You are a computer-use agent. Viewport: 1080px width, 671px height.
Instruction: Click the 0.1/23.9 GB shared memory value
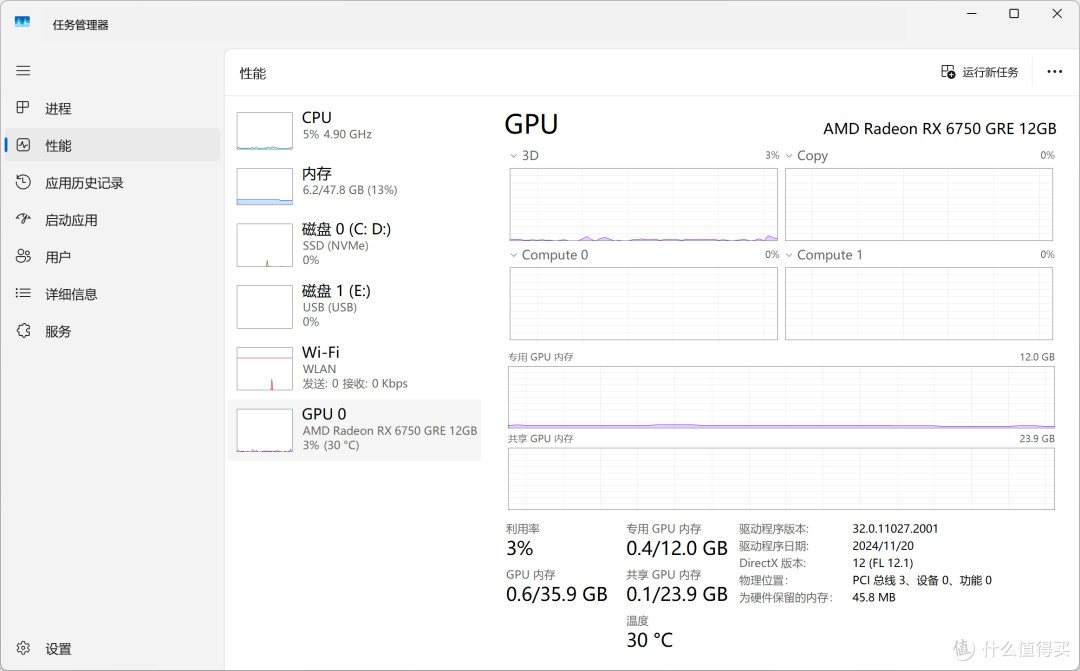point(676,595)
